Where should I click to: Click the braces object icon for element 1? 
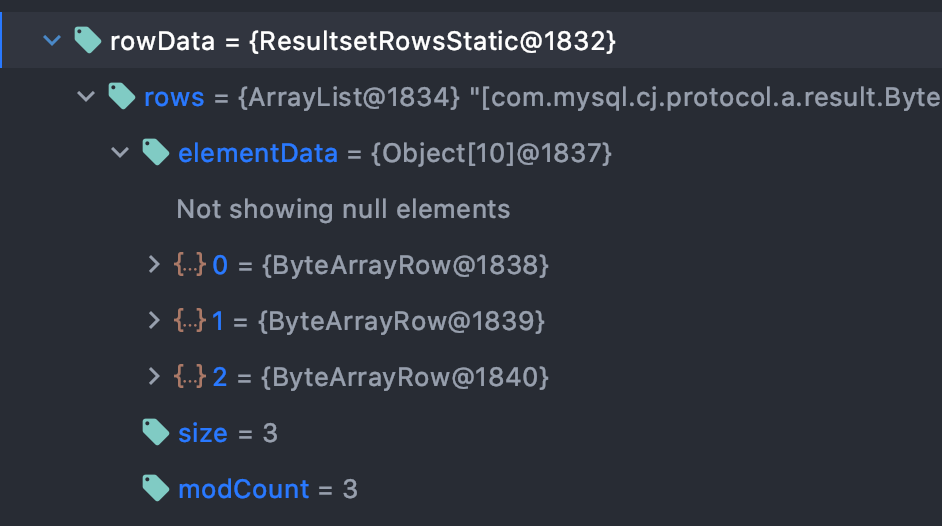[x=190, y=320]
